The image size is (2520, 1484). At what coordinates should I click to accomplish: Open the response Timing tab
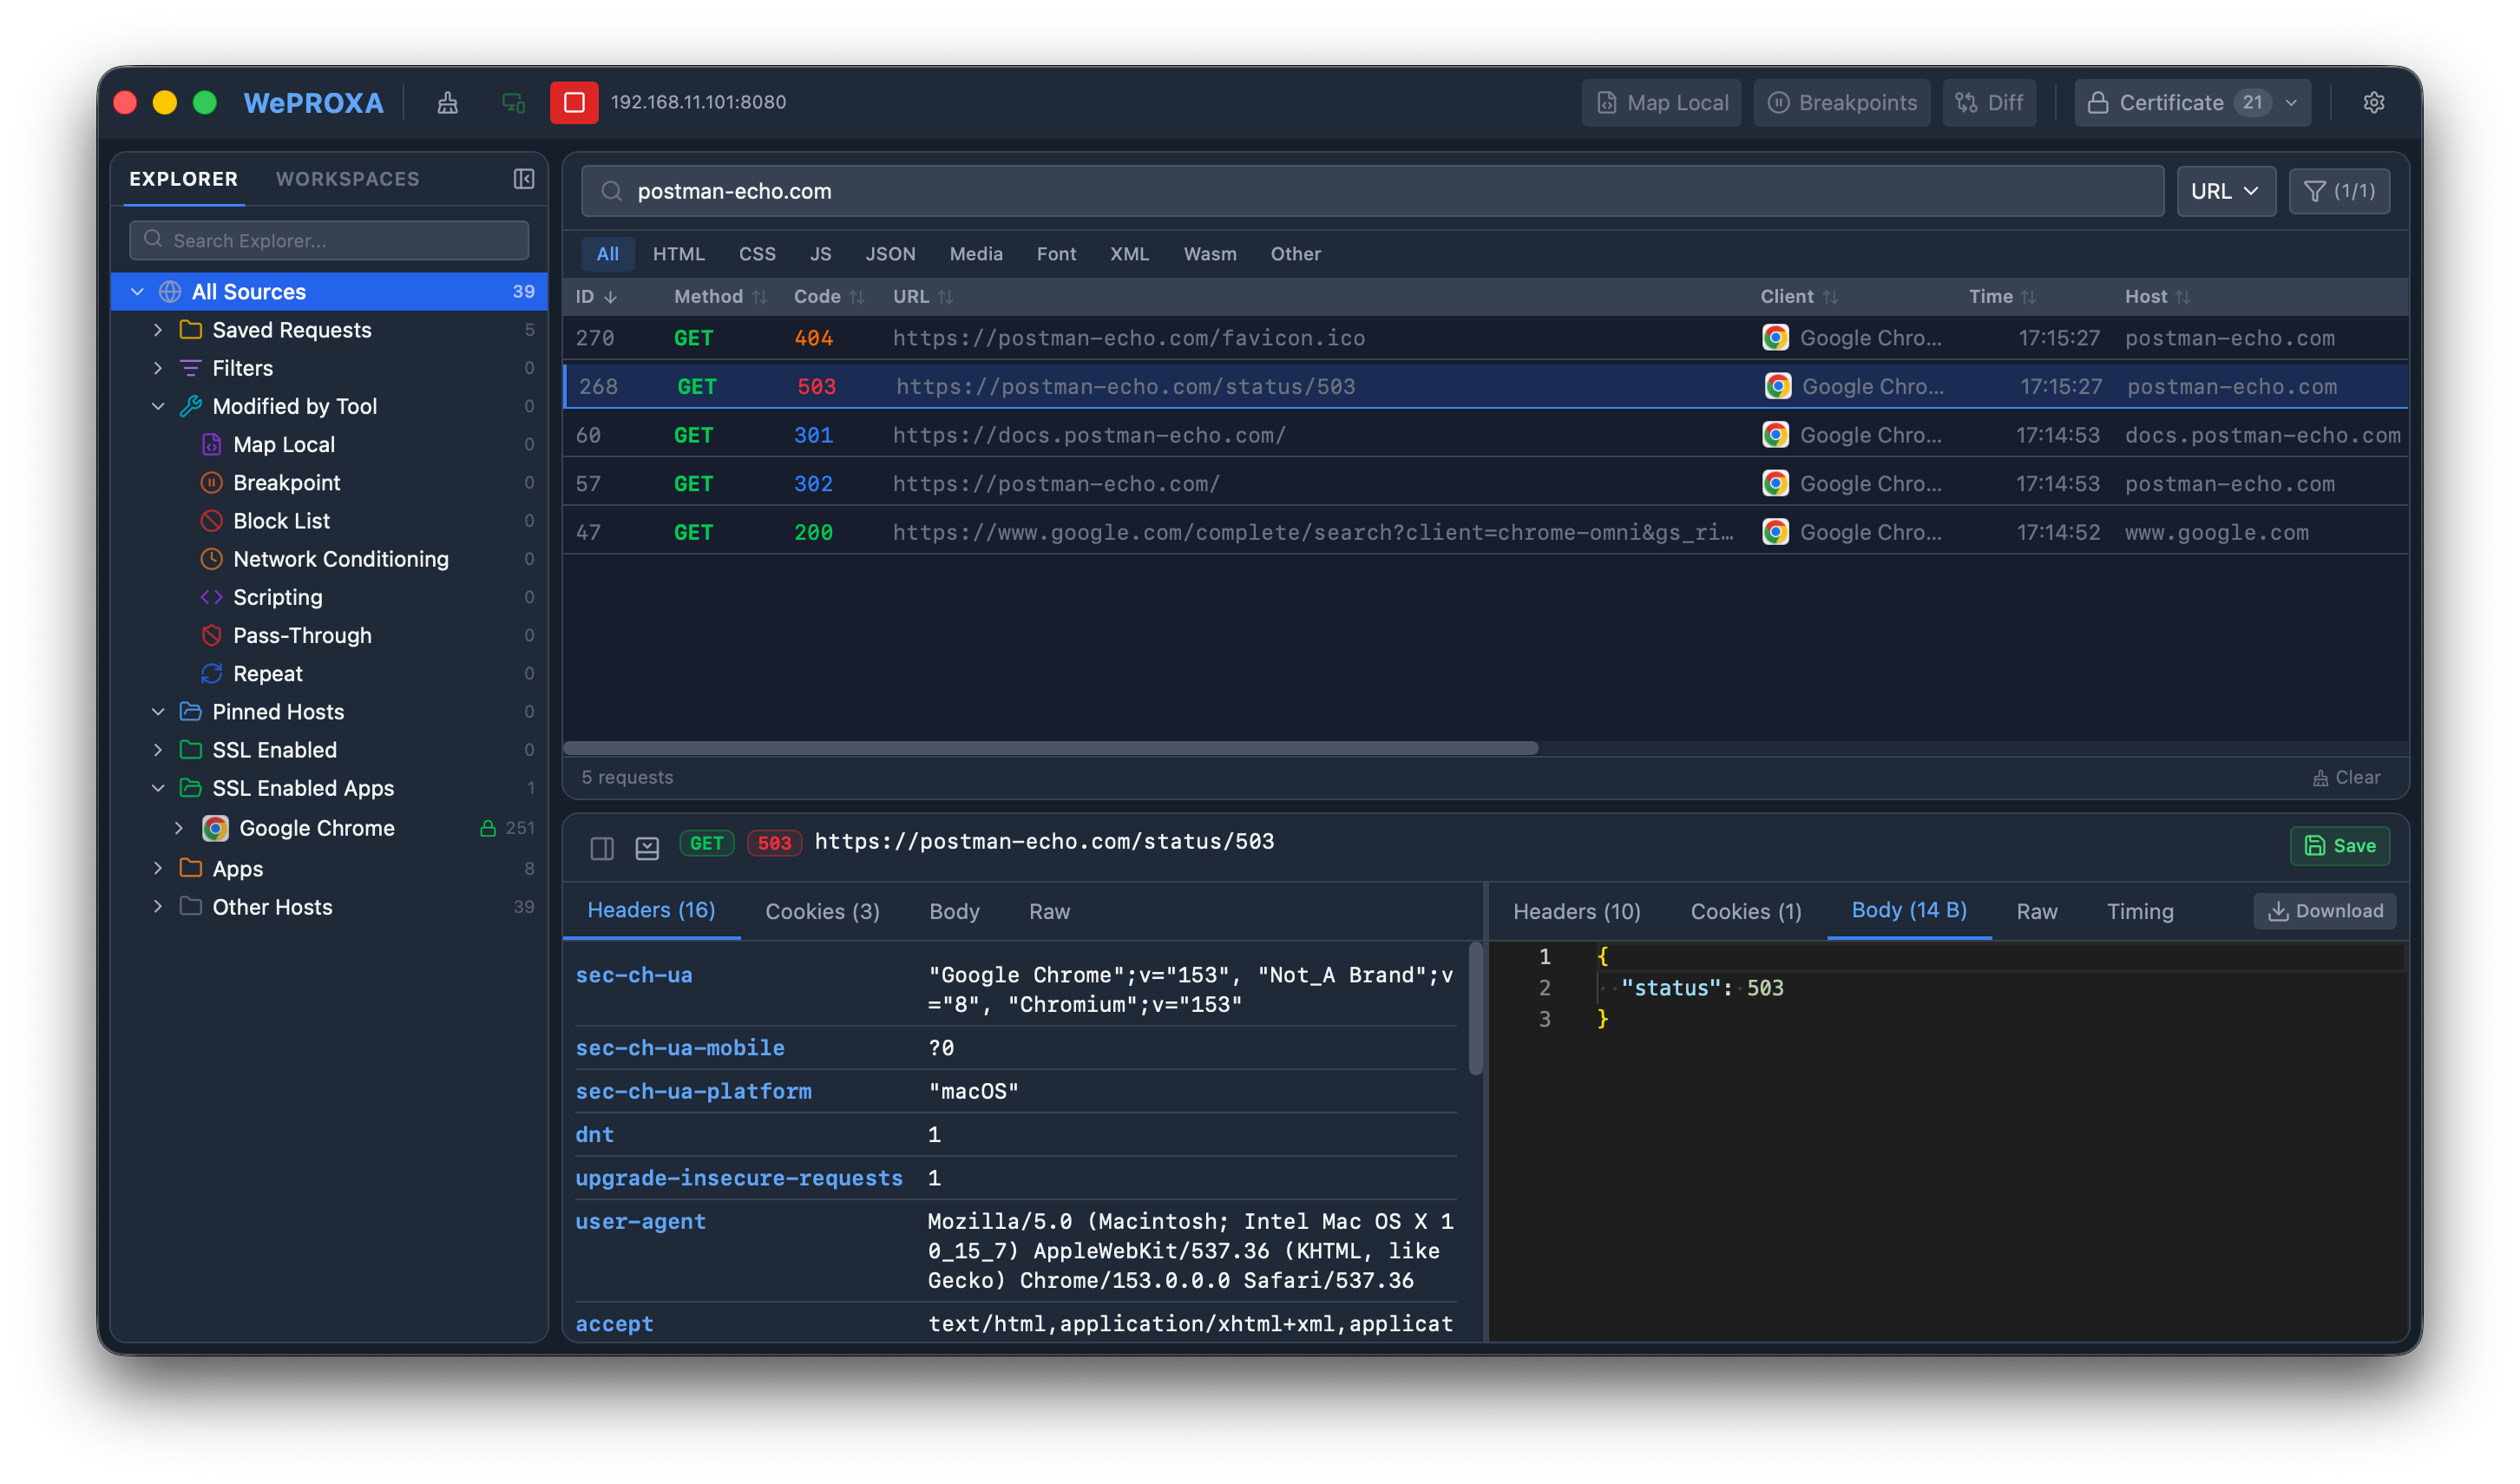click(x=2140, y=911)
